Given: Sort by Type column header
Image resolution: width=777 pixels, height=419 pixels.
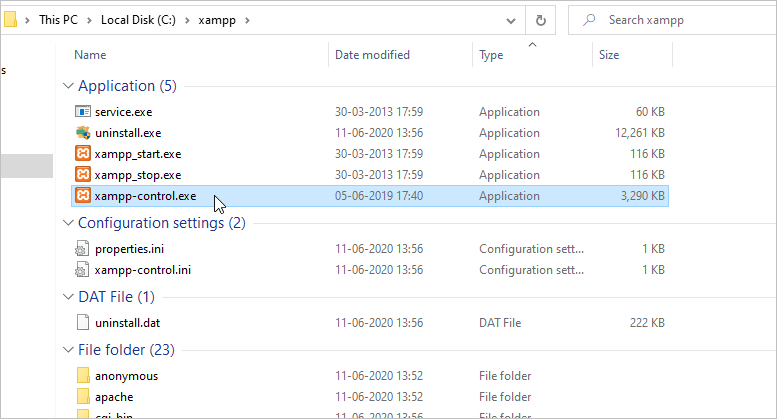Looking at the screenshot, I should coord(491,55).
